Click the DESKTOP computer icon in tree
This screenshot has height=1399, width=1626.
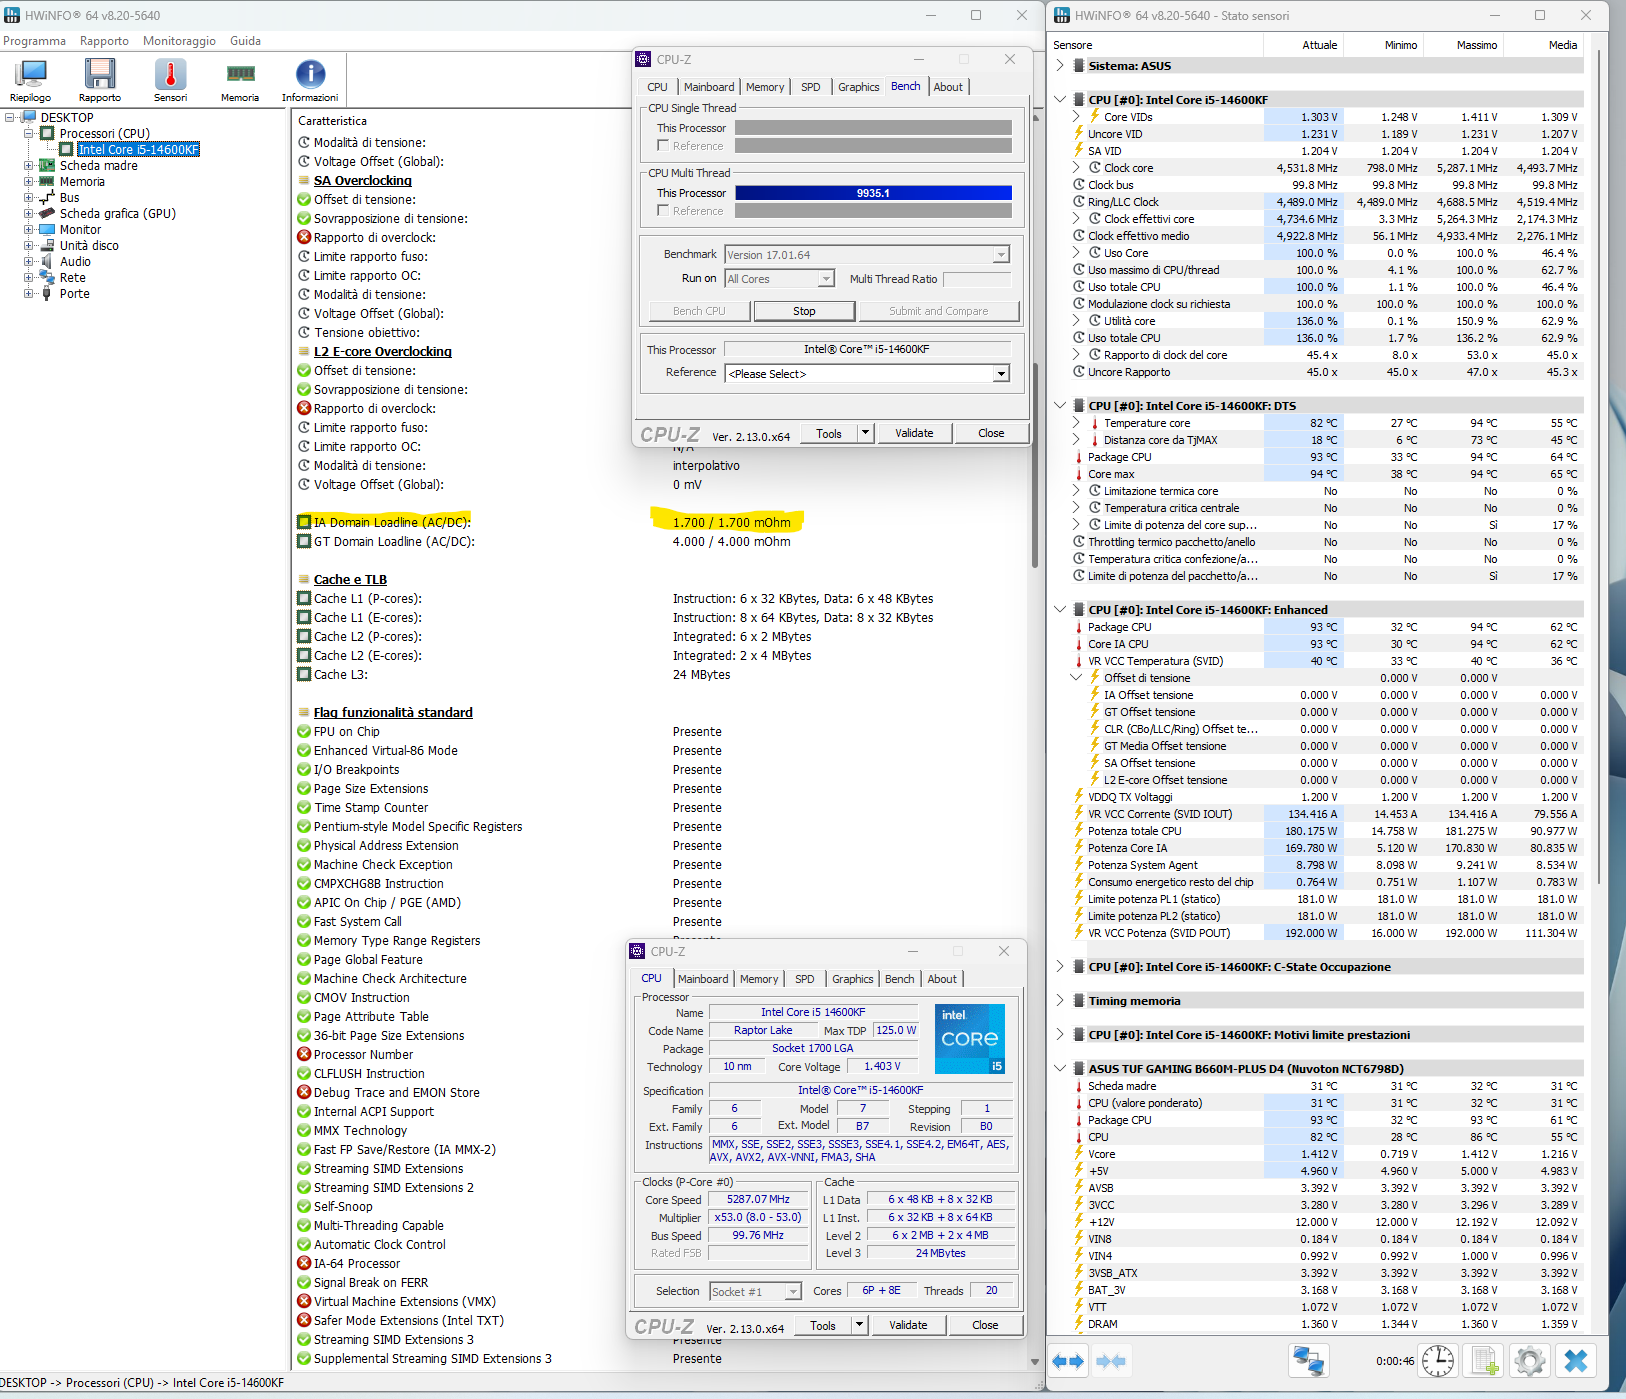click(x=29, y=117)
